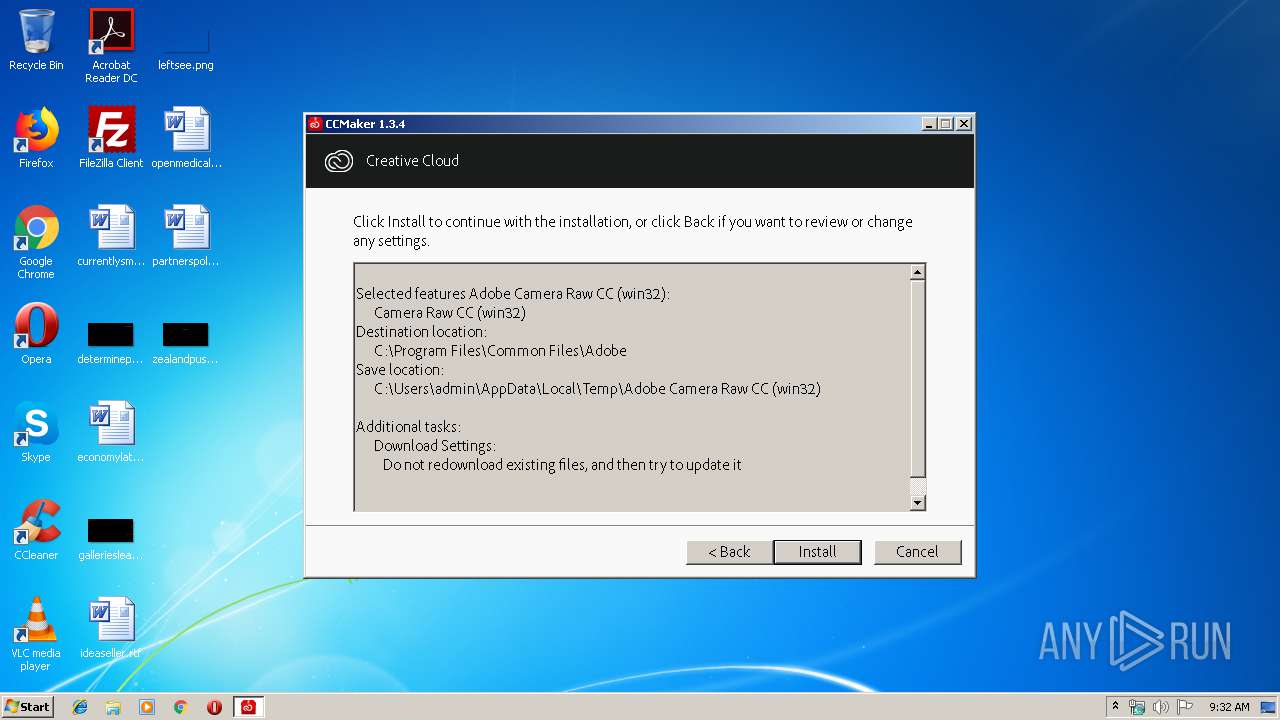Click 'Do not redownload existing files' line
This screenshot has height=720, width=1280.
click(x=562, y=465)
